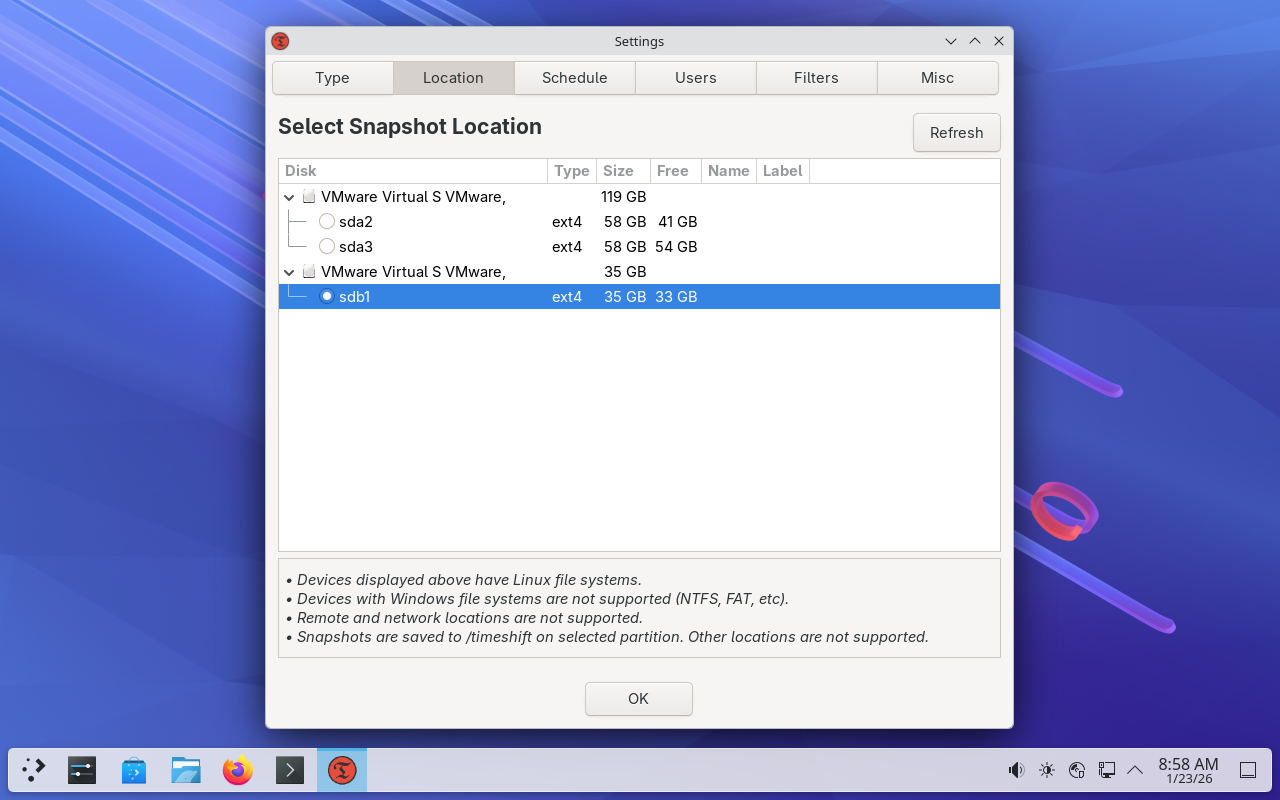Open System Settings from the taskbar
The image size is (1280, 800).
point(82,770)
